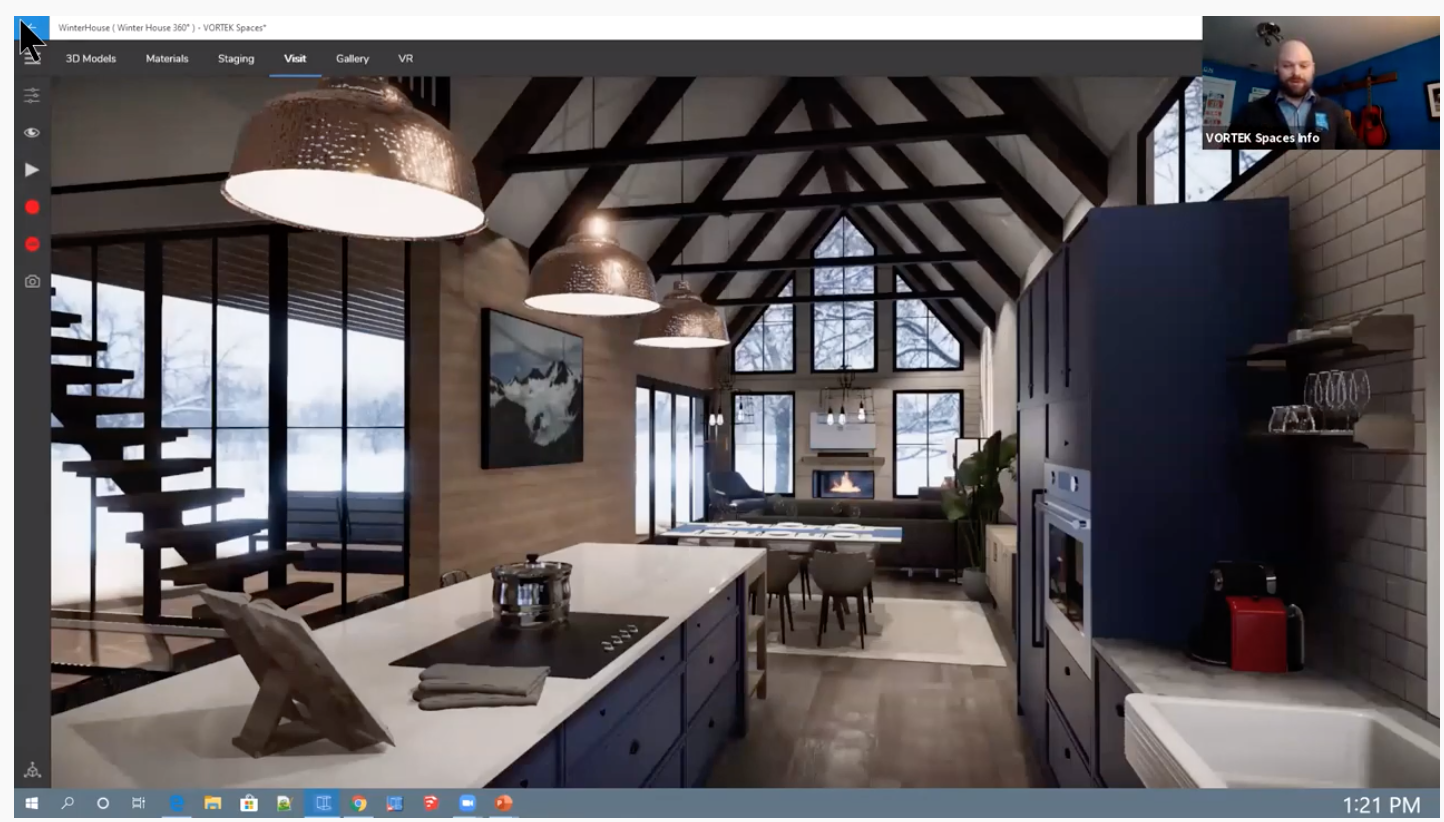1444x822 pixels.
Task: Click the active Visit tab
Action: point(295,58)
